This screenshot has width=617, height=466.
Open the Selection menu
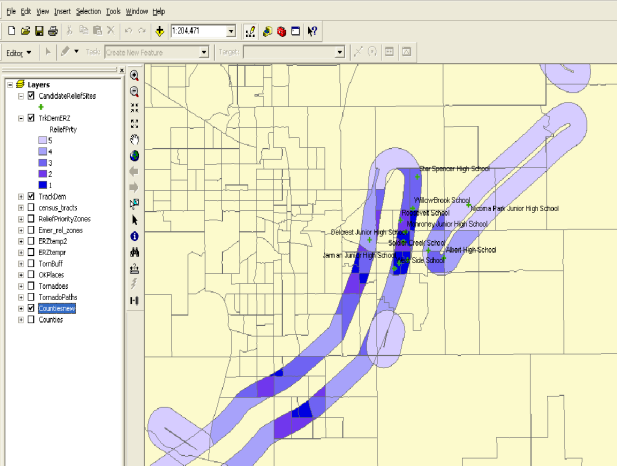click(x=88, y=9)
